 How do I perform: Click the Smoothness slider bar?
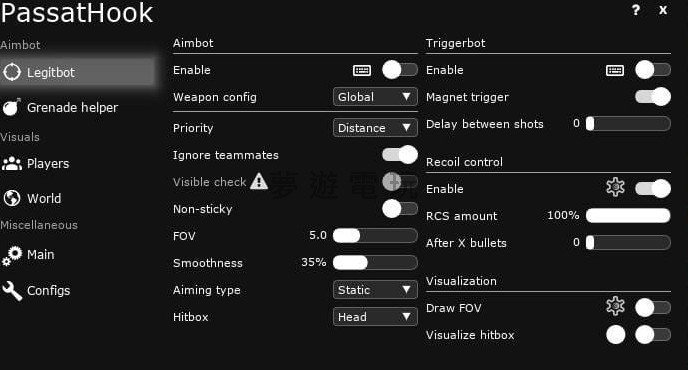375,262
